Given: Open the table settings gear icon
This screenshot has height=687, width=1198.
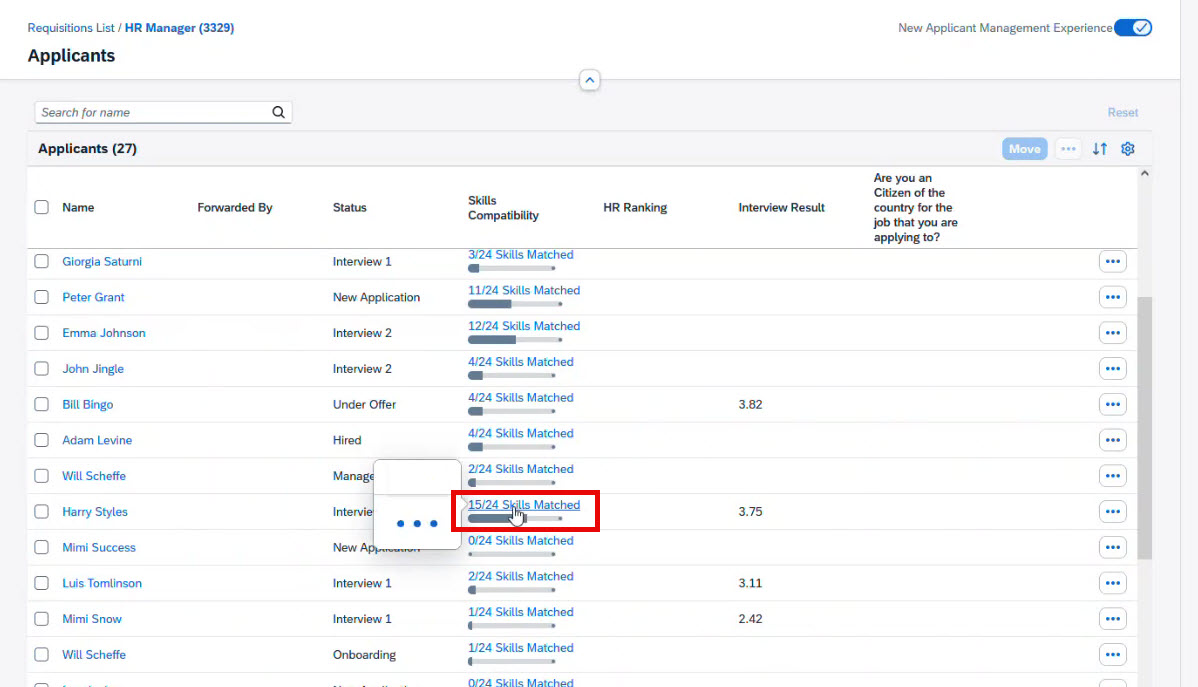Looking at the screenshot, I should pyautogui.click(x=1128, y=149).
